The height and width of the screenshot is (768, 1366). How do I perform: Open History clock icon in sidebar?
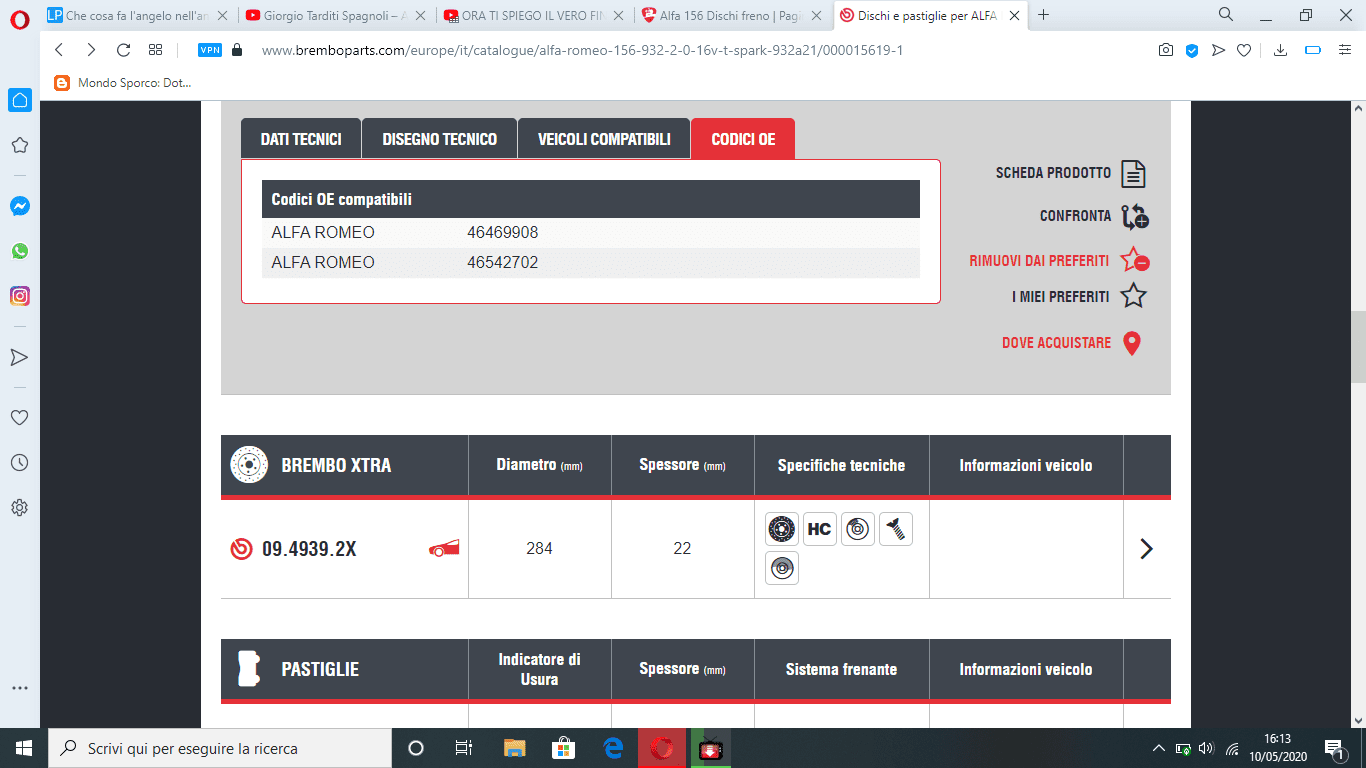(x=19, y=462)
